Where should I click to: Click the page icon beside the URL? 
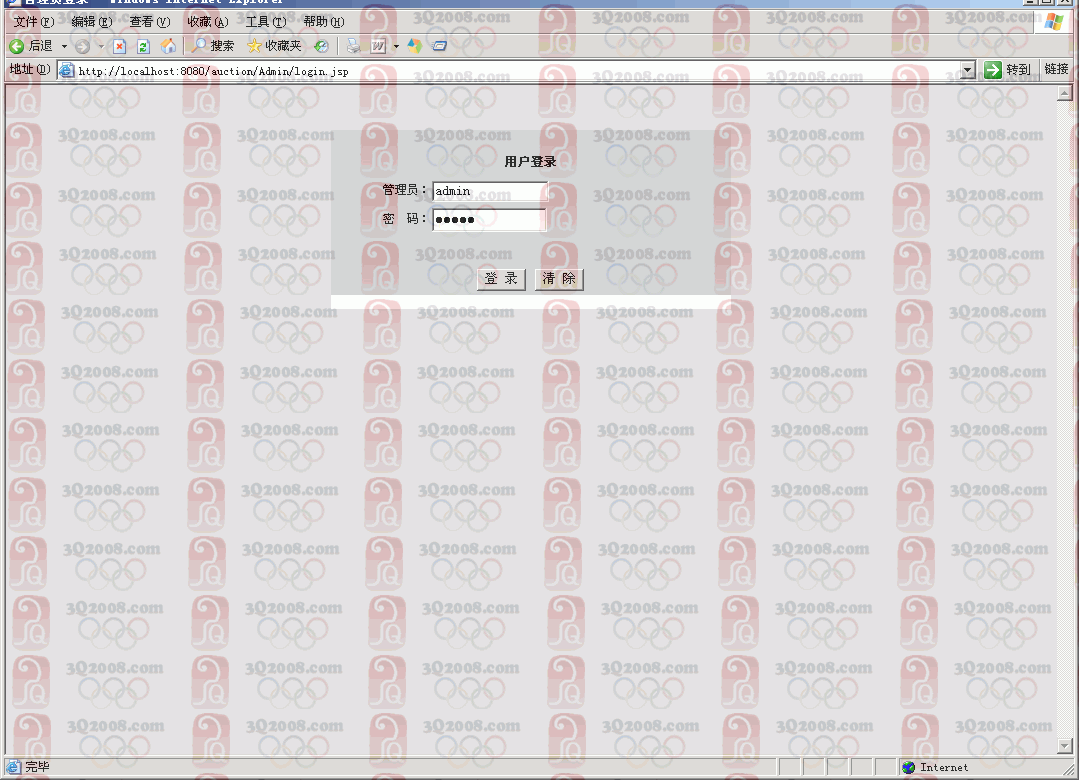pos(66,70)
